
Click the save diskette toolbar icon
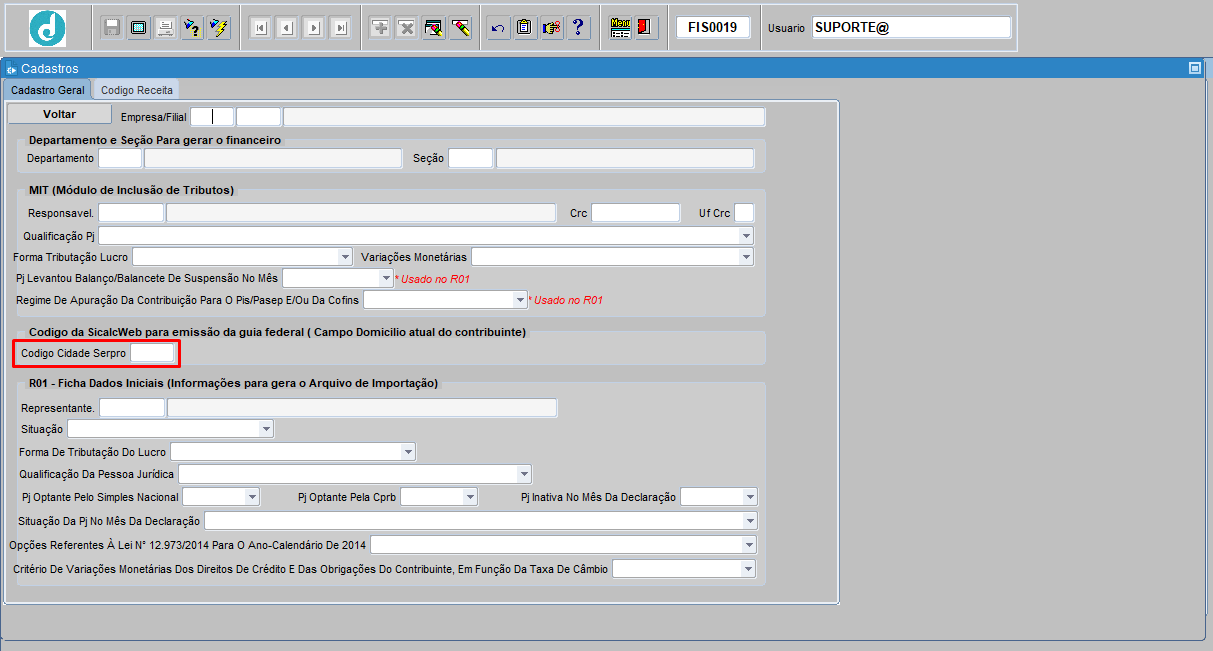point(112,28)
